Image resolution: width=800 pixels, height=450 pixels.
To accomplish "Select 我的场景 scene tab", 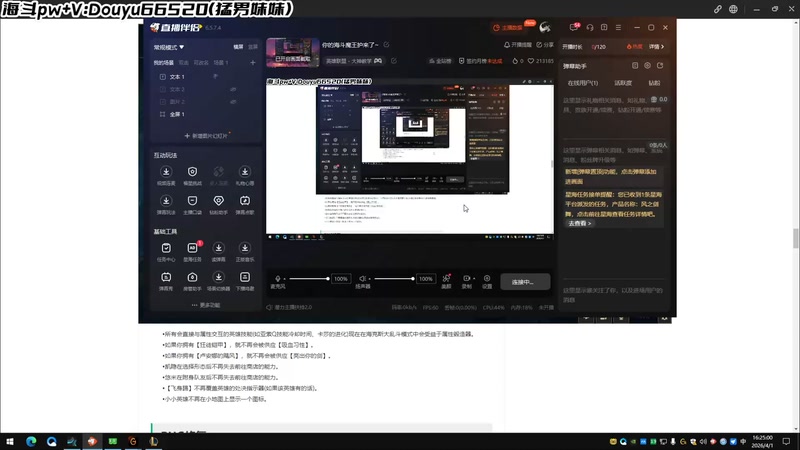I will coord(164,63).
